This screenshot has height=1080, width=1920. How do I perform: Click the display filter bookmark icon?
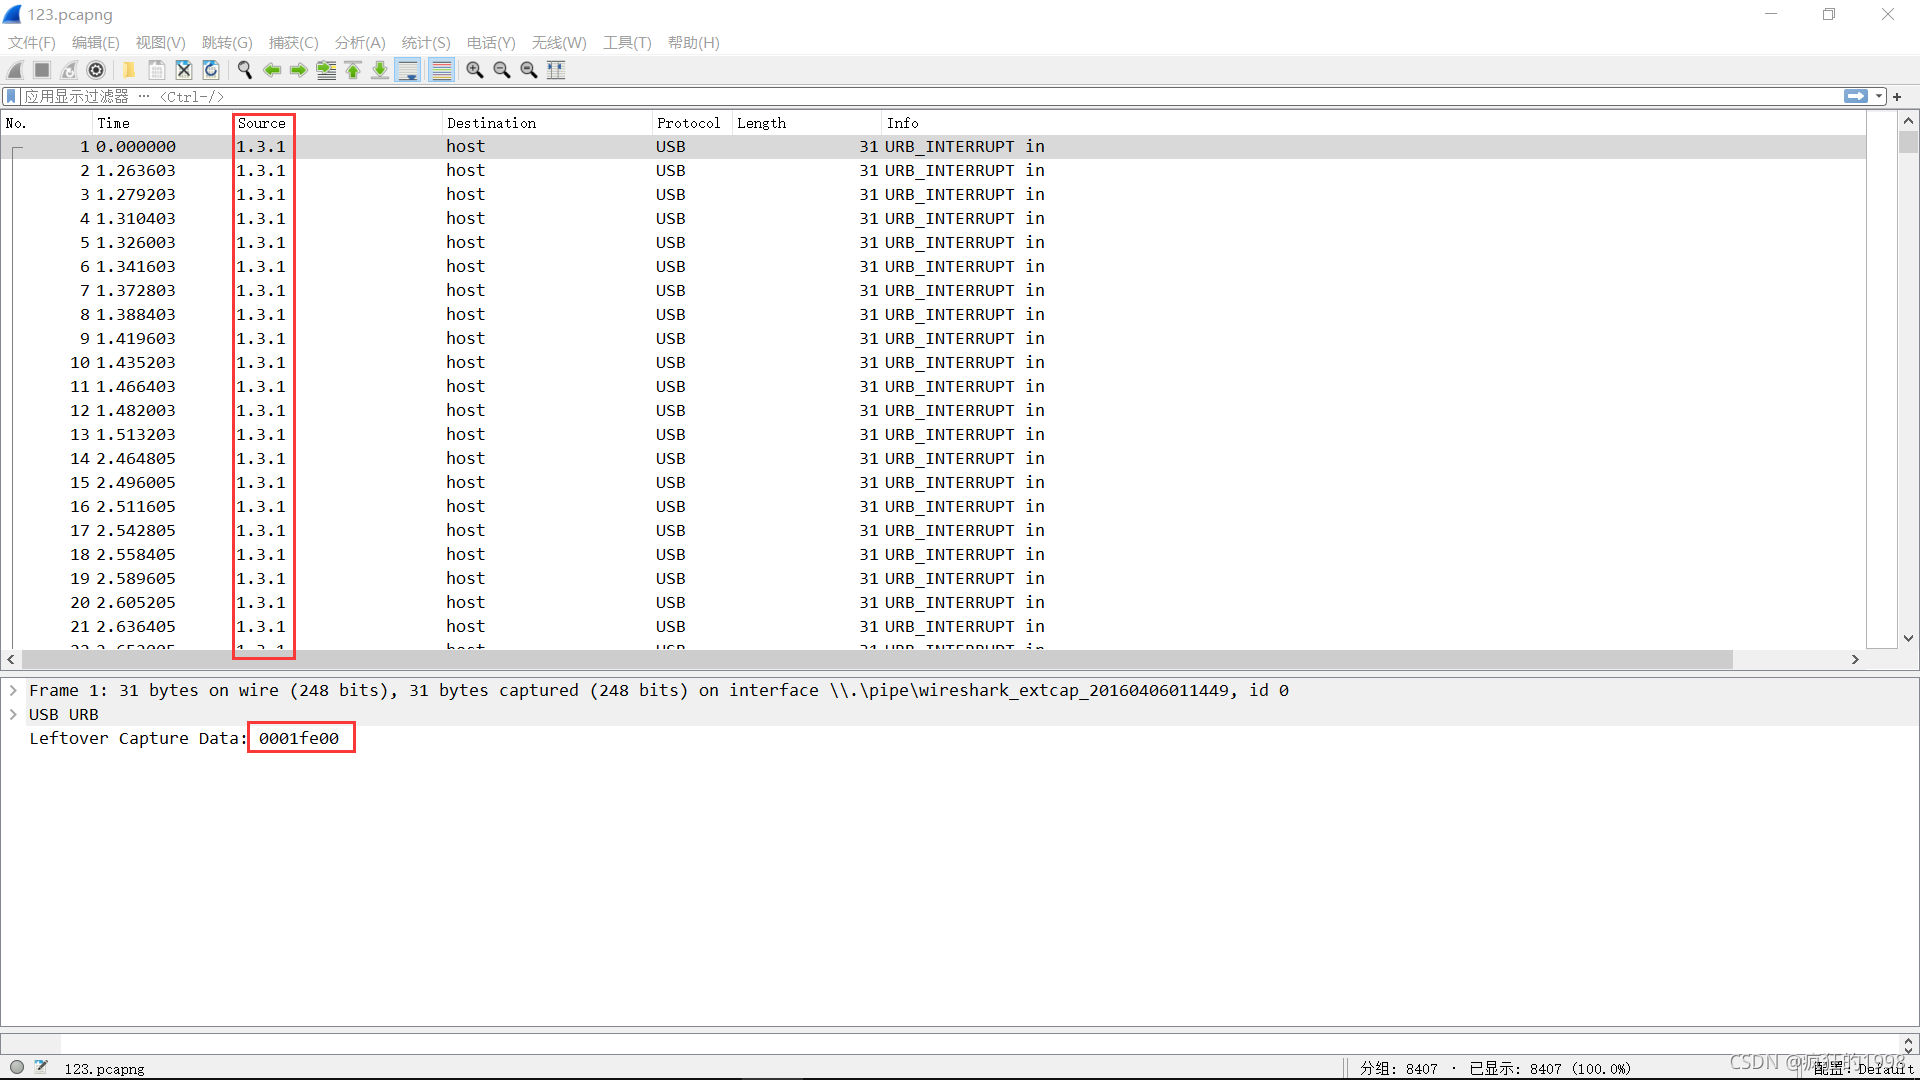point(11,96)
